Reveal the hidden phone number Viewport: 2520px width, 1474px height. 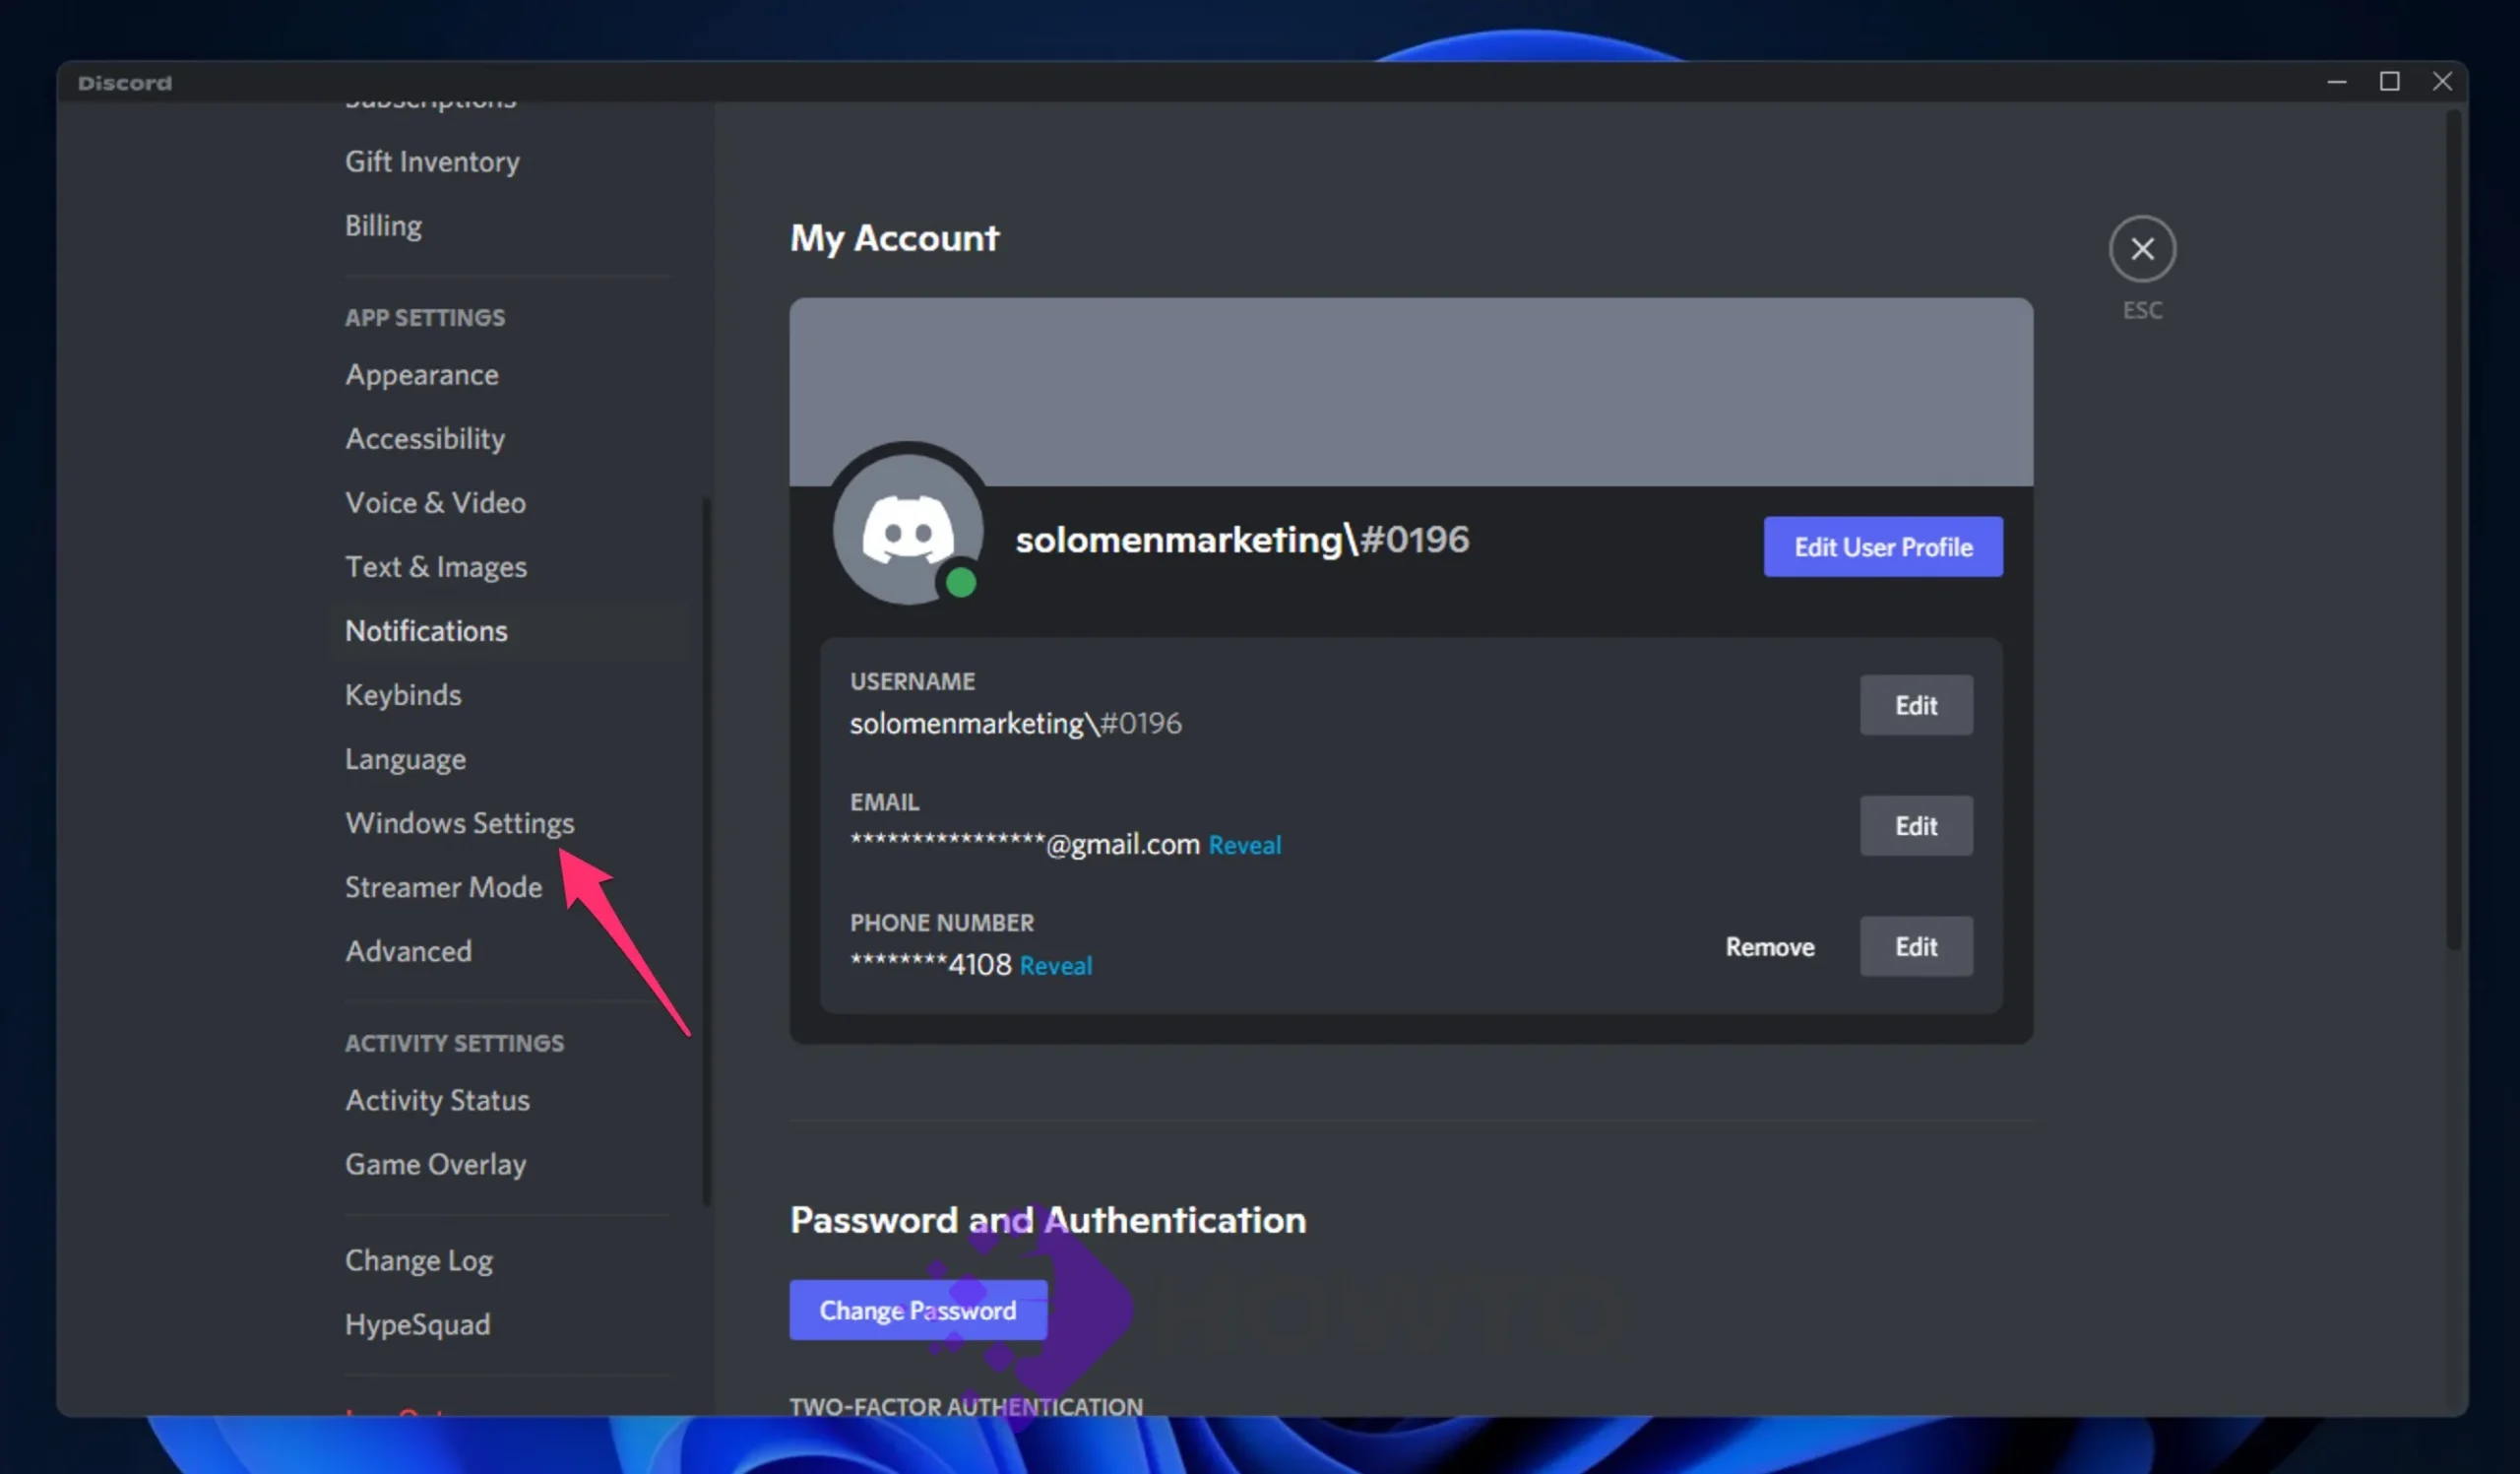click(x=1056, y=966)
